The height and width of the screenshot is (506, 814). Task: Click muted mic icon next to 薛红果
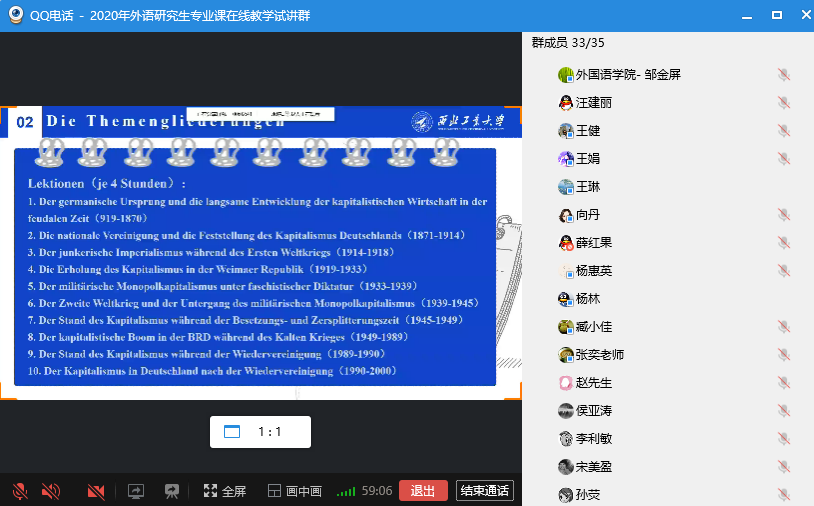tap(784, 243)
